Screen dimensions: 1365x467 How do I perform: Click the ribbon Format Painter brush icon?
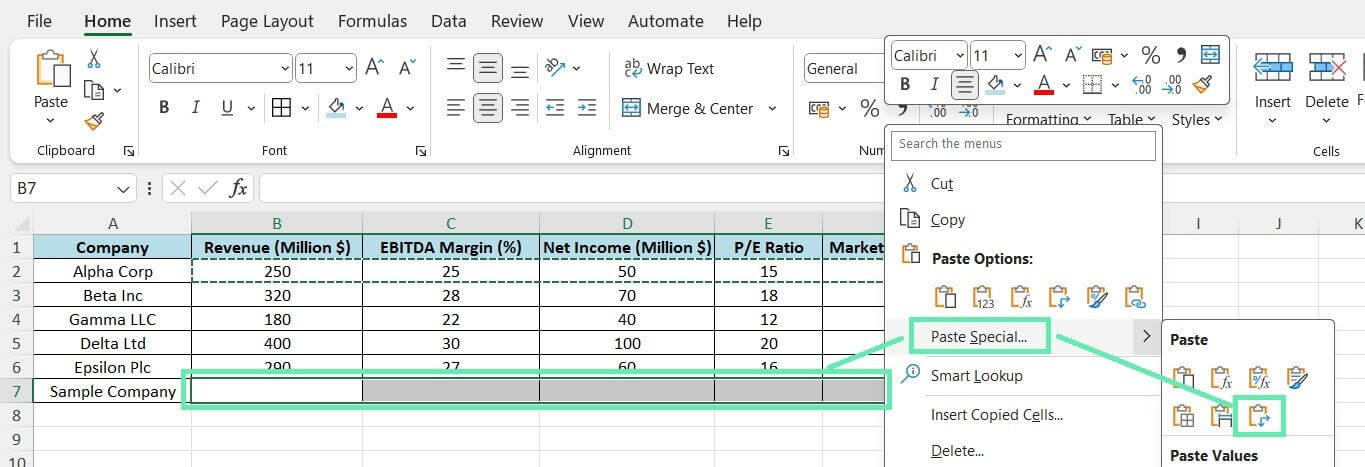94,121
